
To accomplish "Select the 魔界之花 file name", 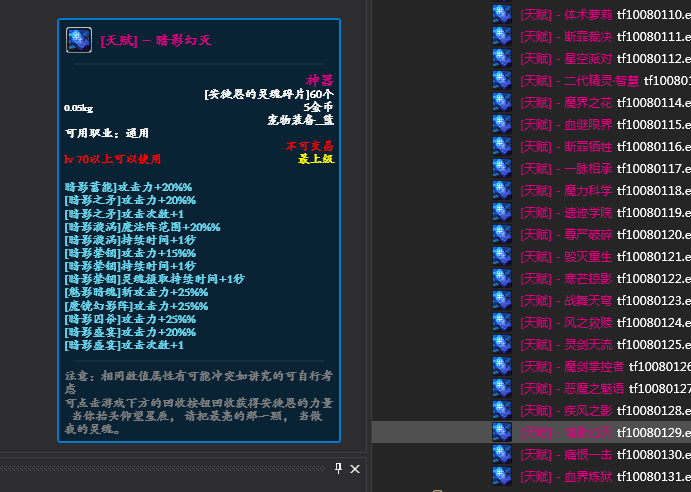I will (654, 103).
